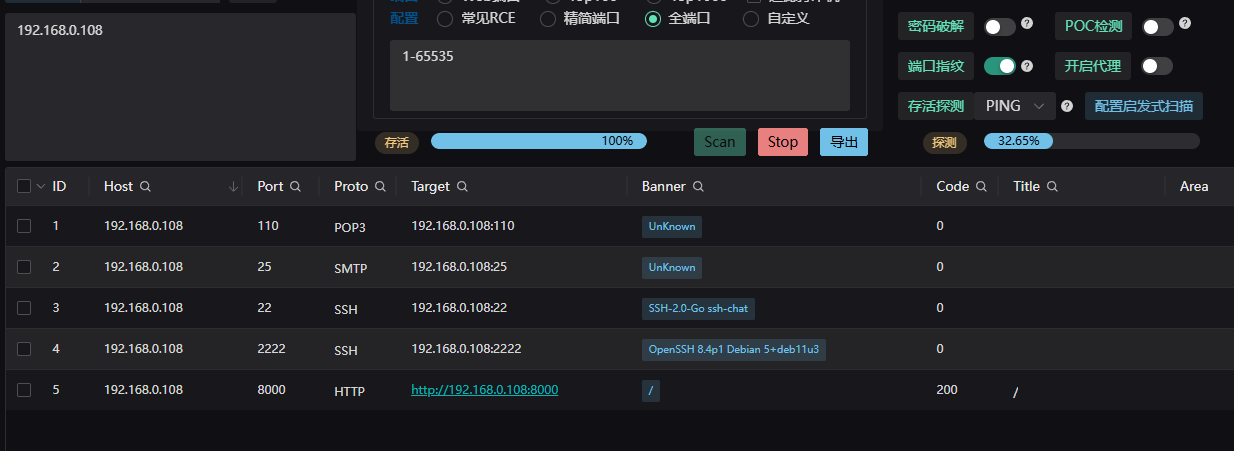Toggle the 密码破解 switch
Viewport: 1234px width, 451px height.
coord(1000,27)
